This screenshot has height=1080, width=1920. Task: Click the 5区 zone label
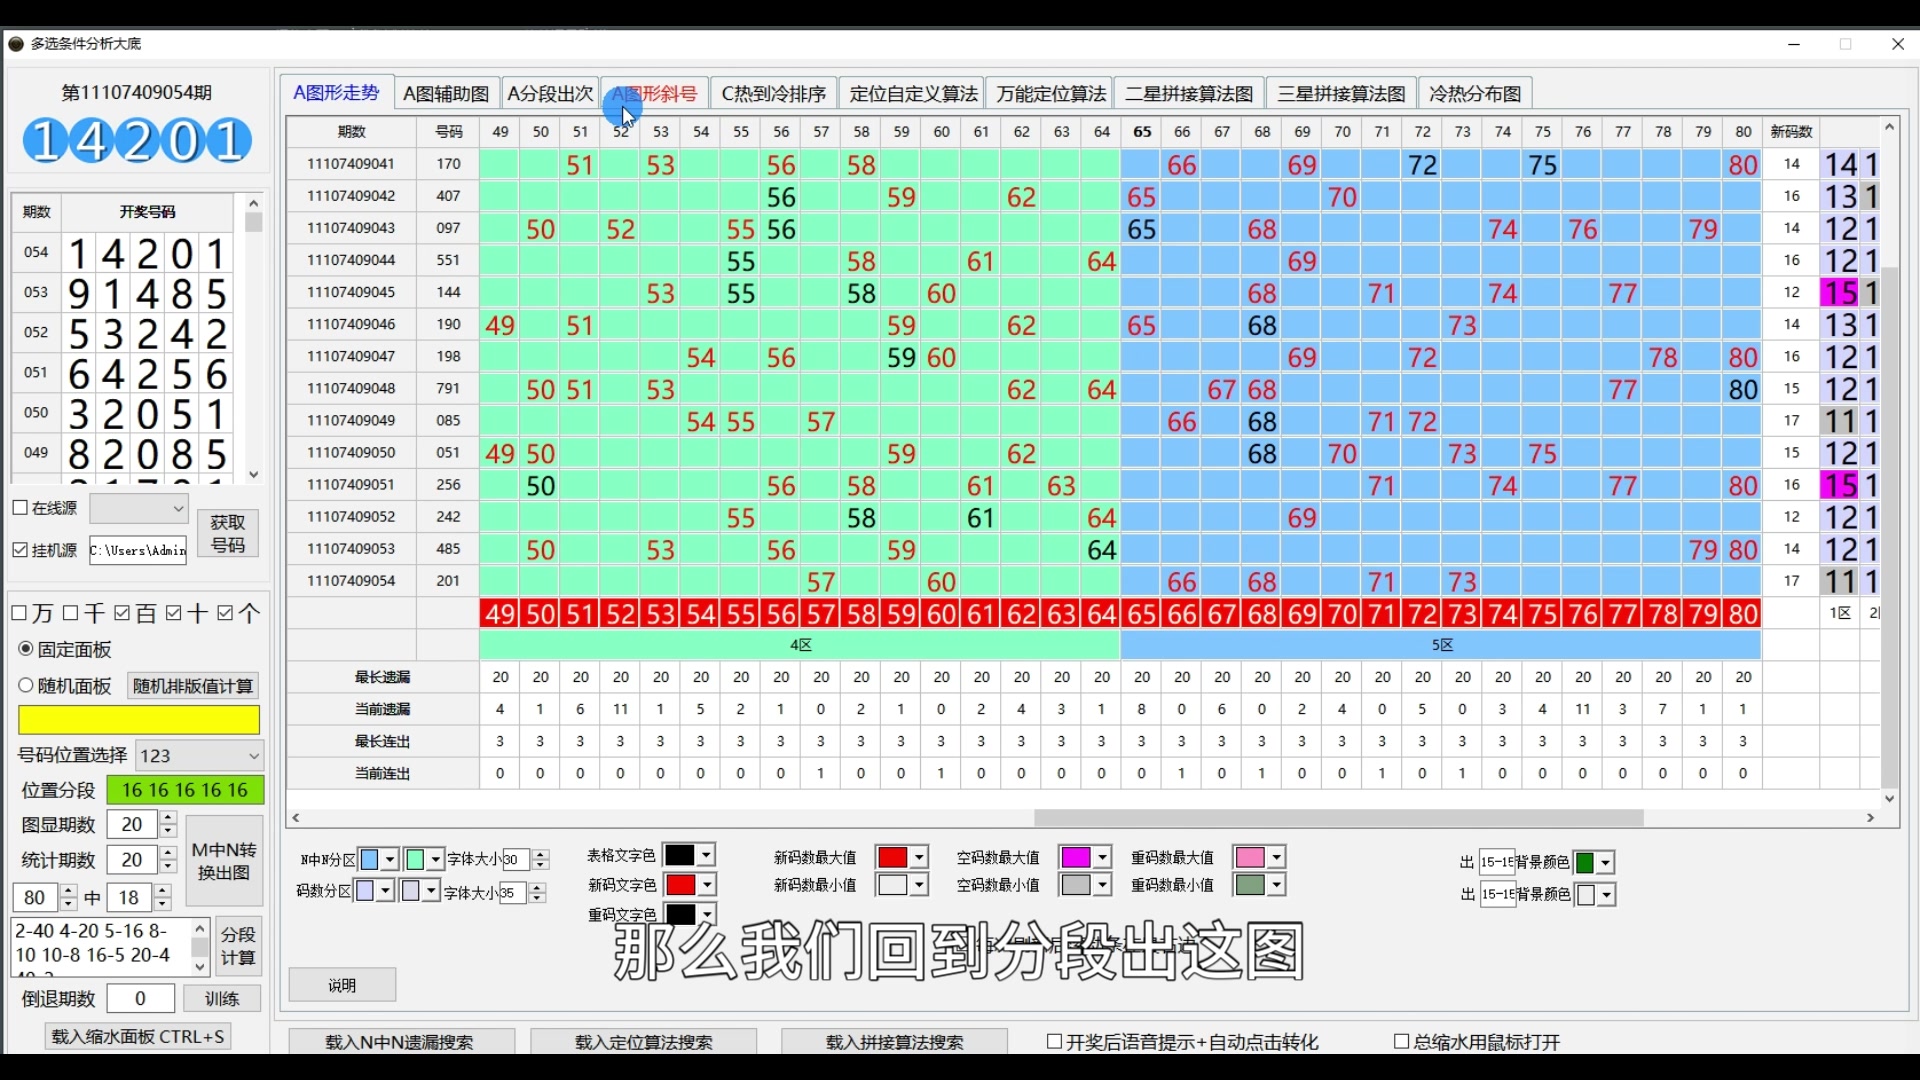[1441, 645]
